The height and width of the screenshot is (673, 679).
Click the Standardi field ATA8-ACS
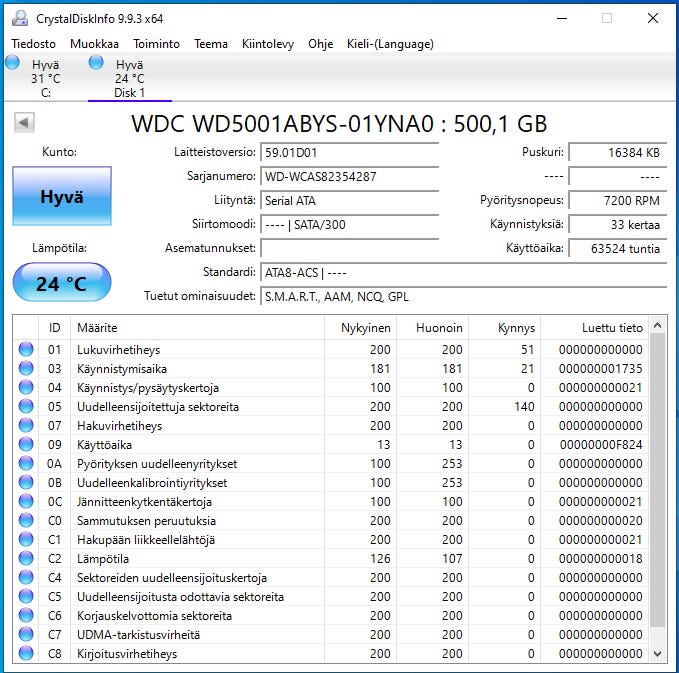pos(463,272)
